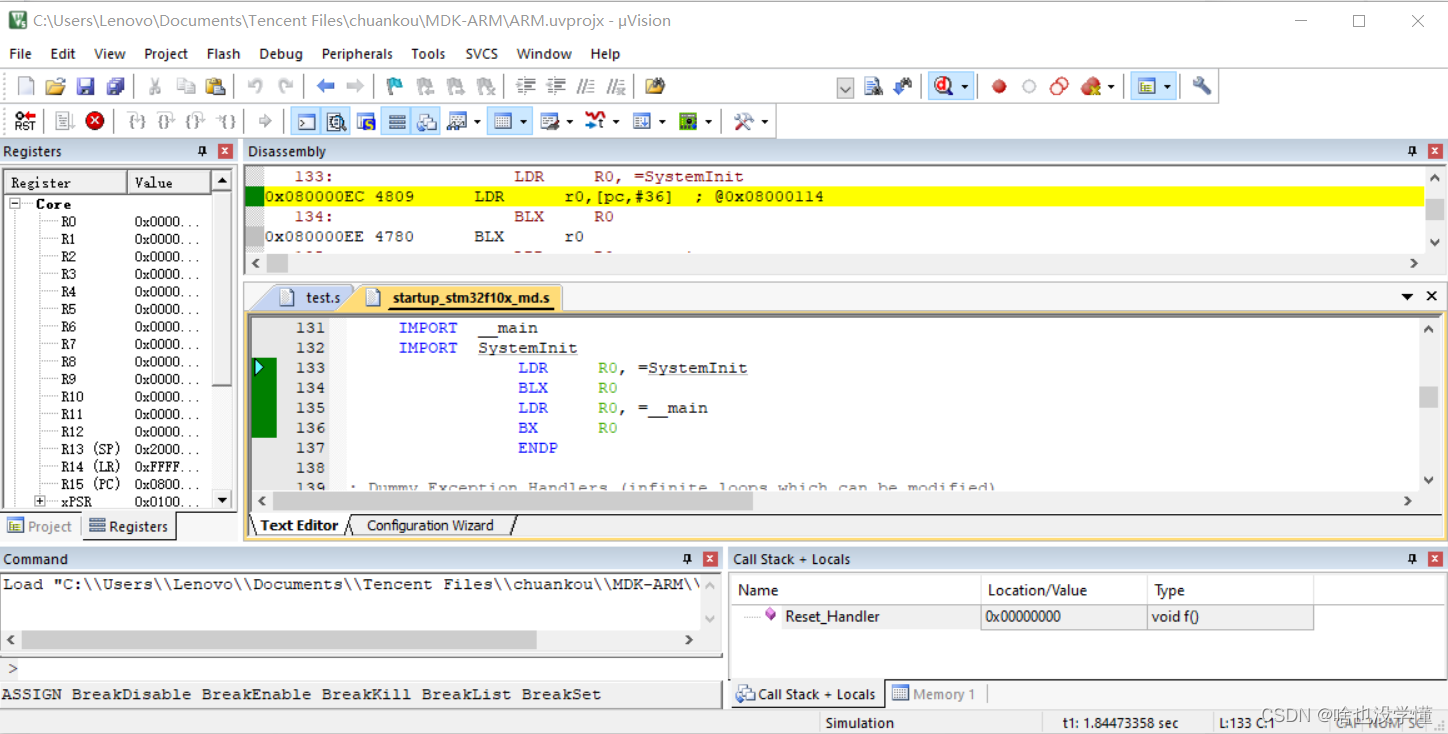Image resolution: width=1448 pixels, height=734 pixels.
Task: Open the Analysis windows dropdown arrow
Action: coord(615,122)
